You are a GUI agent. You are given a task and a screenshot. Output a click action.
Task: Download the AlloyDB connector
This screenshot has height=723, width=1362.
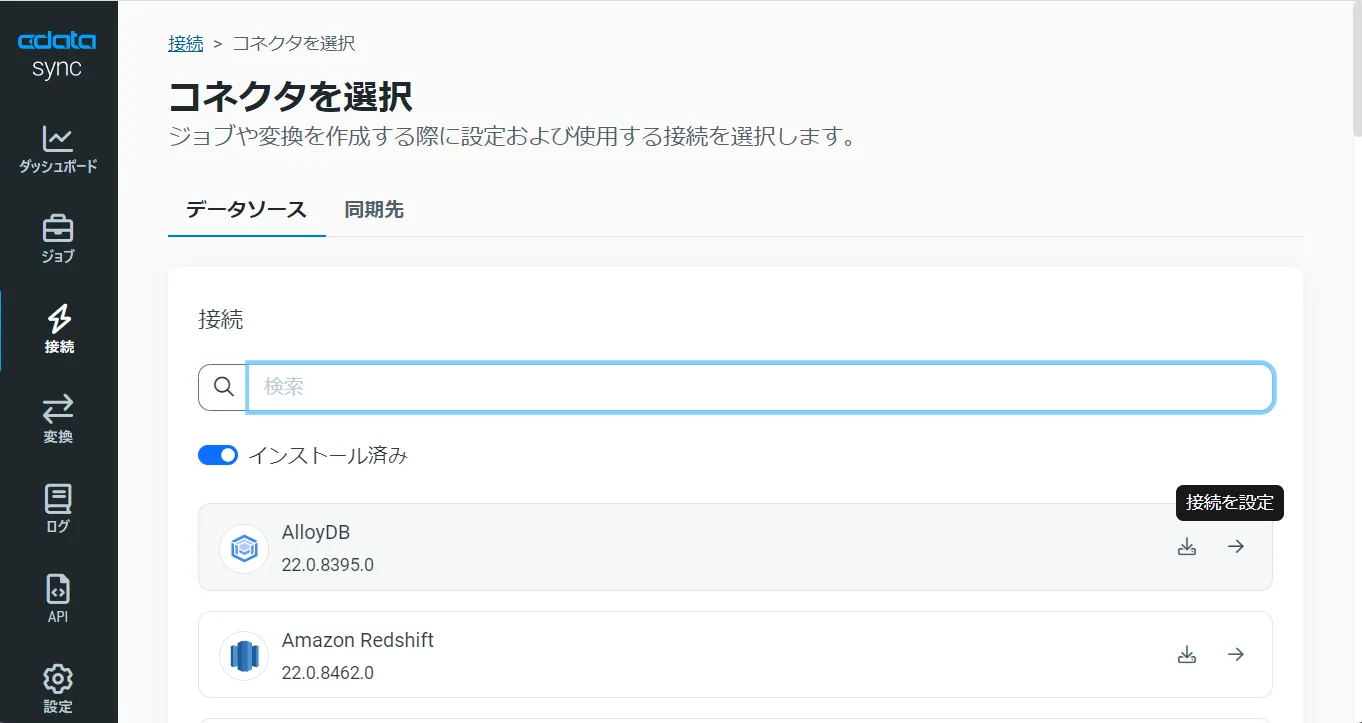1187,546
